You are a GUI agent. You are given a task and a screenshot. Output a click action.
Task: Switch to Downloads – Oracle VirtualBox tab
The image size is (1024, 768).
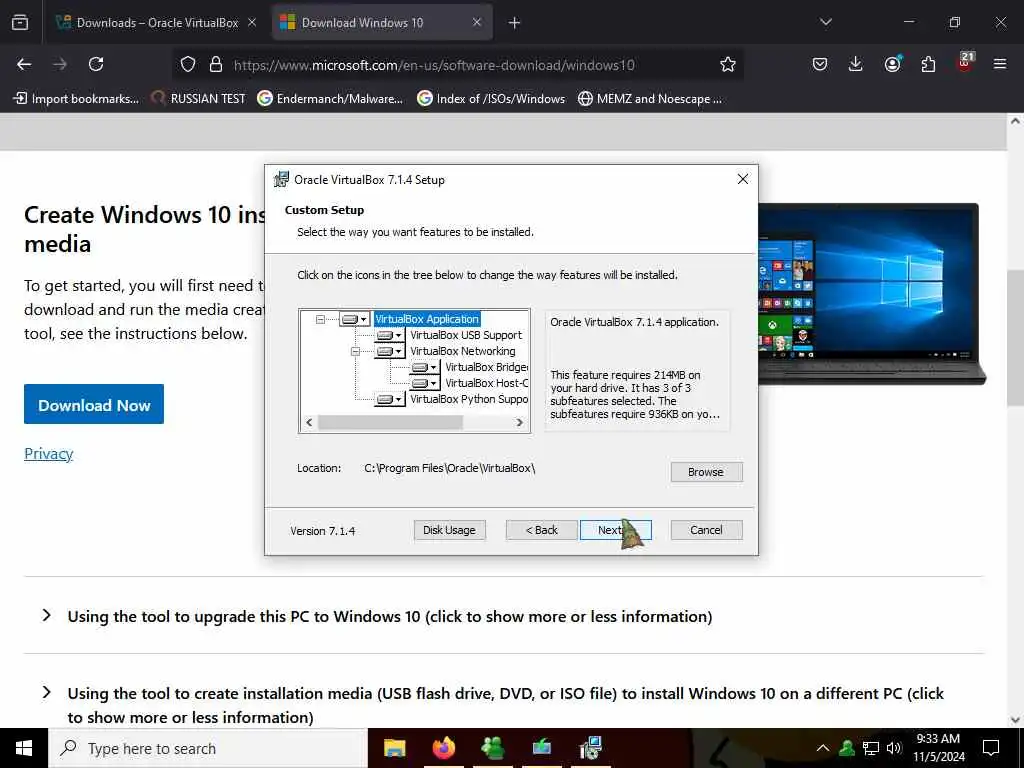click(x=157, y=23)
